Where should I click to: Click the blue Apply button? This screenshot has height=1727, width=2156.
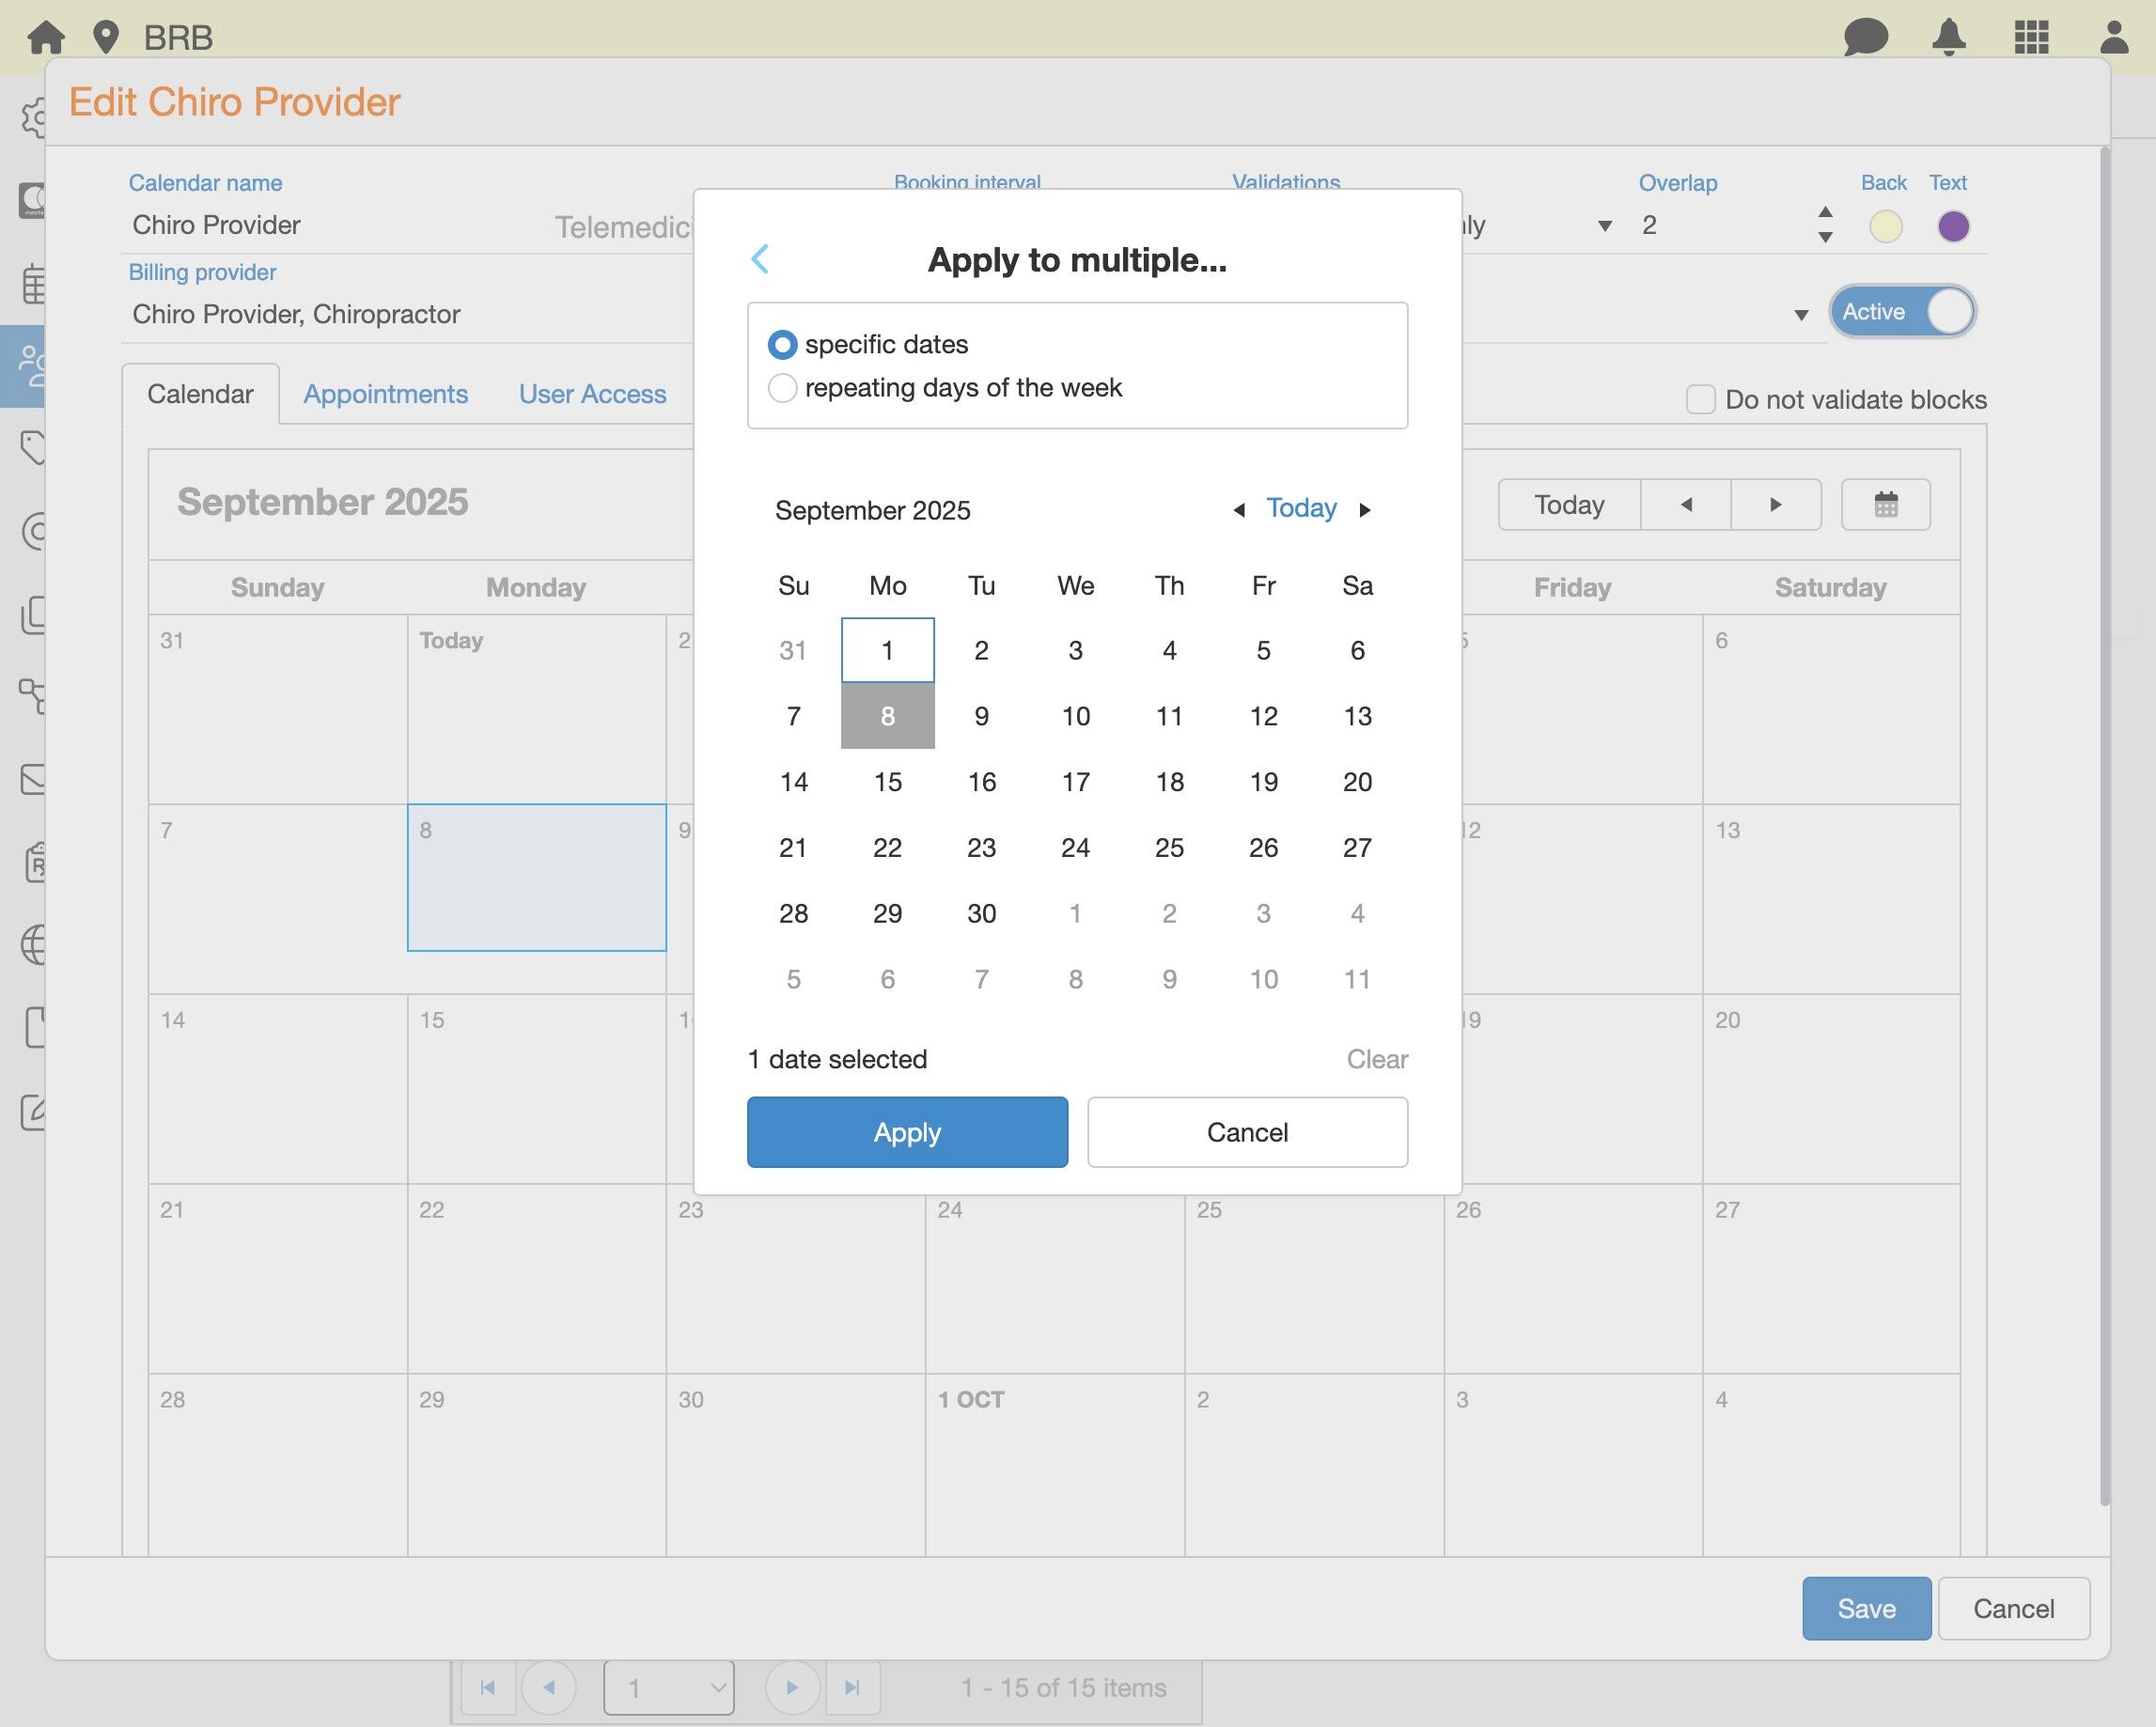[x=907, y=1132]
